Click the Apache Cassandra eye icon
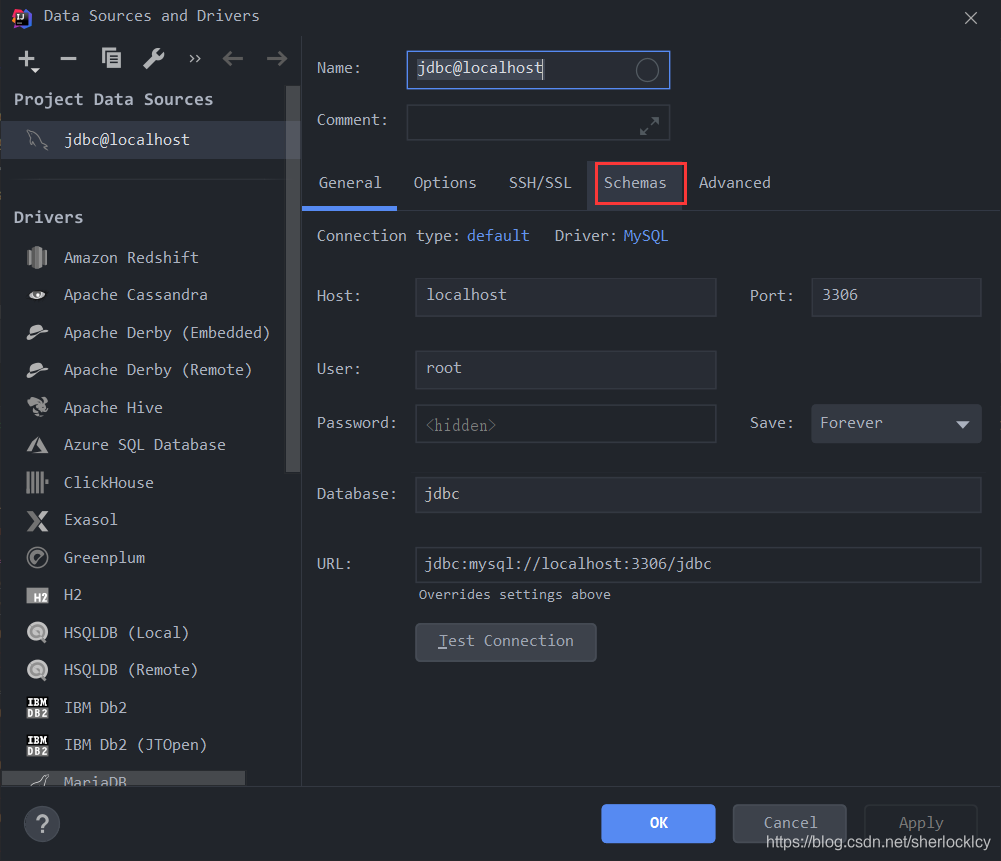This screenshot has width=1001, height=861. pos(37,295)
